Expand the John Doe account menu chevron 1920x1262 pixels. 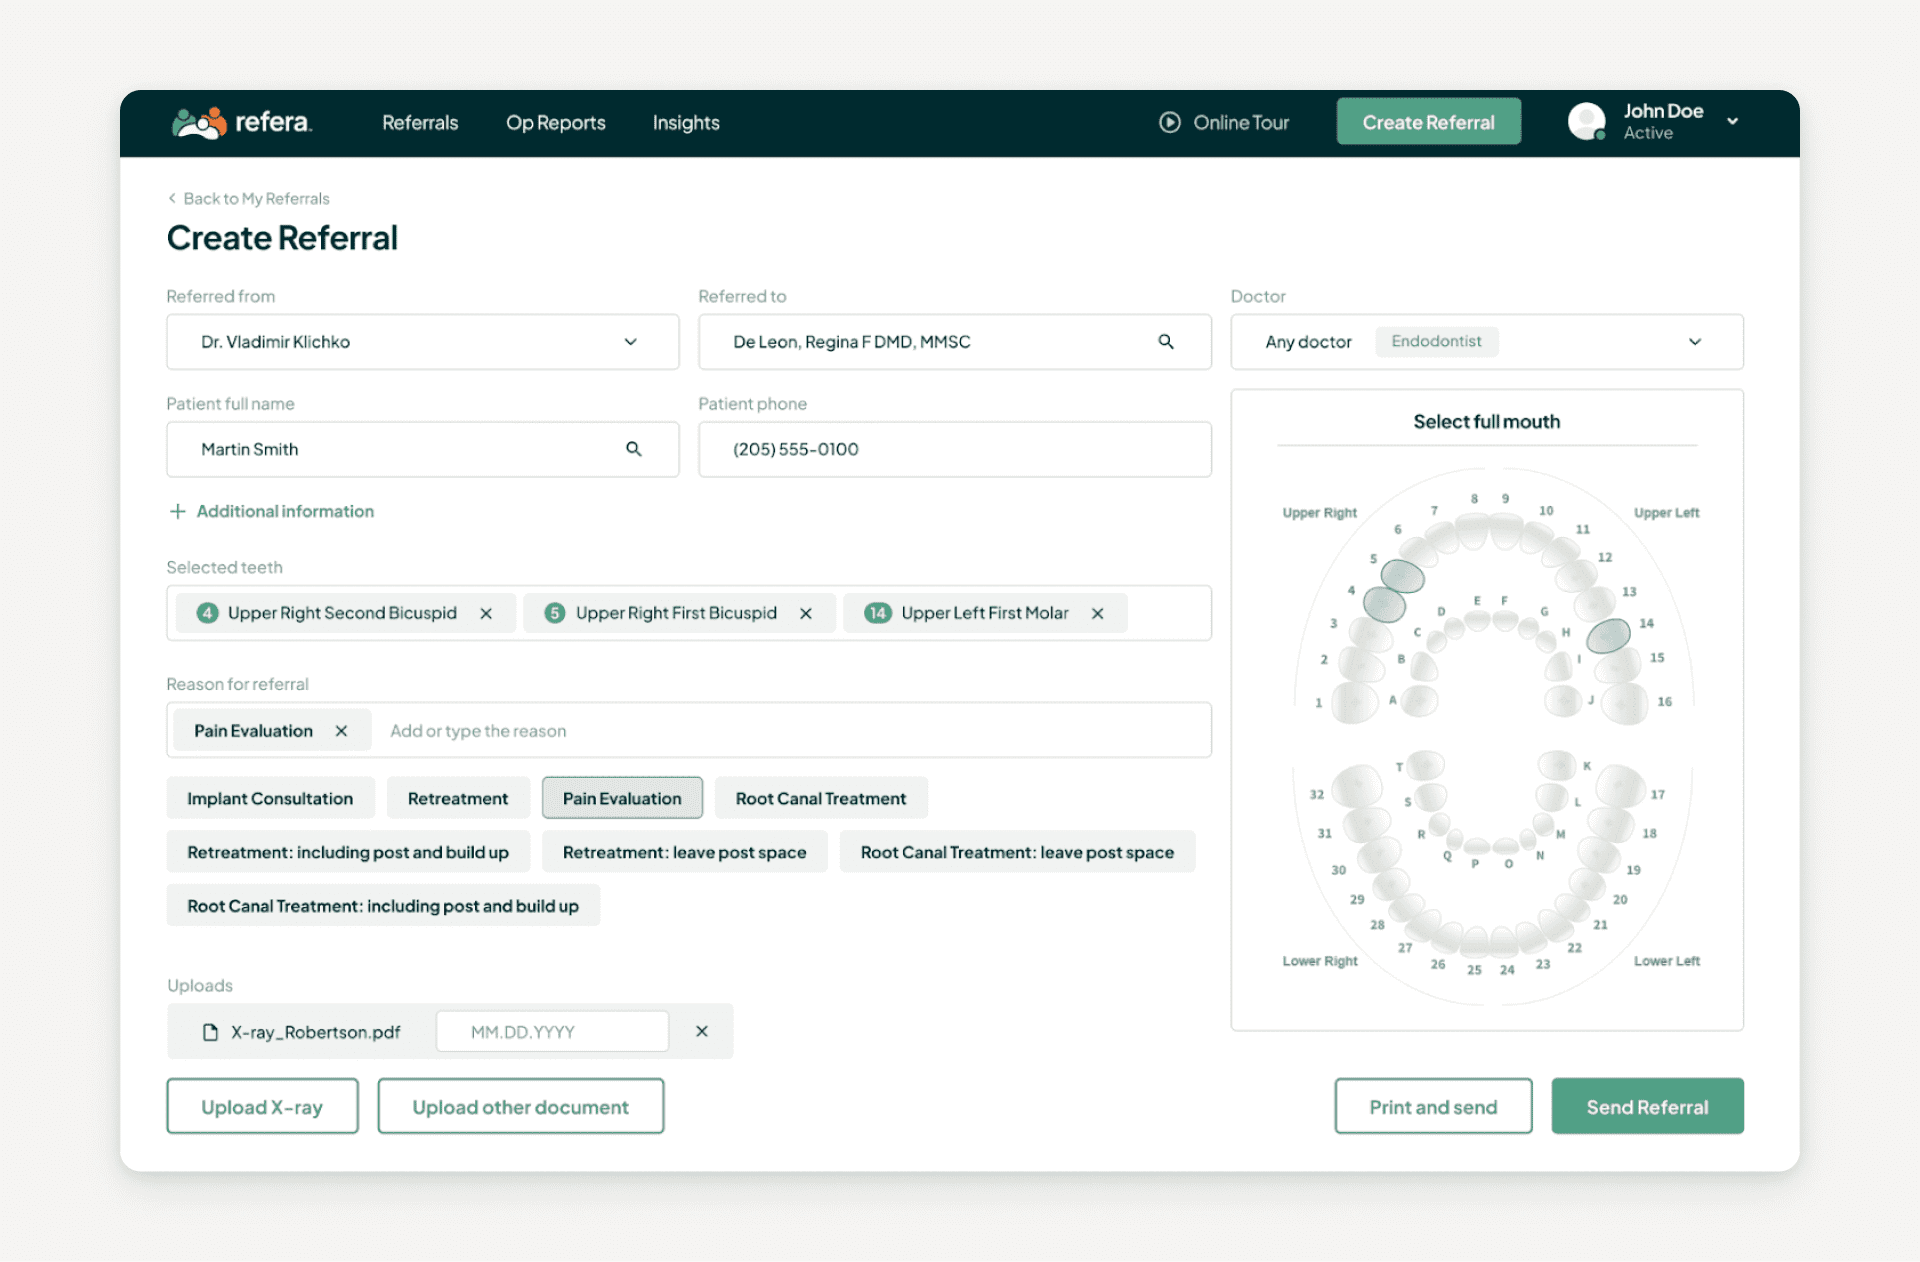point(1733,121)
